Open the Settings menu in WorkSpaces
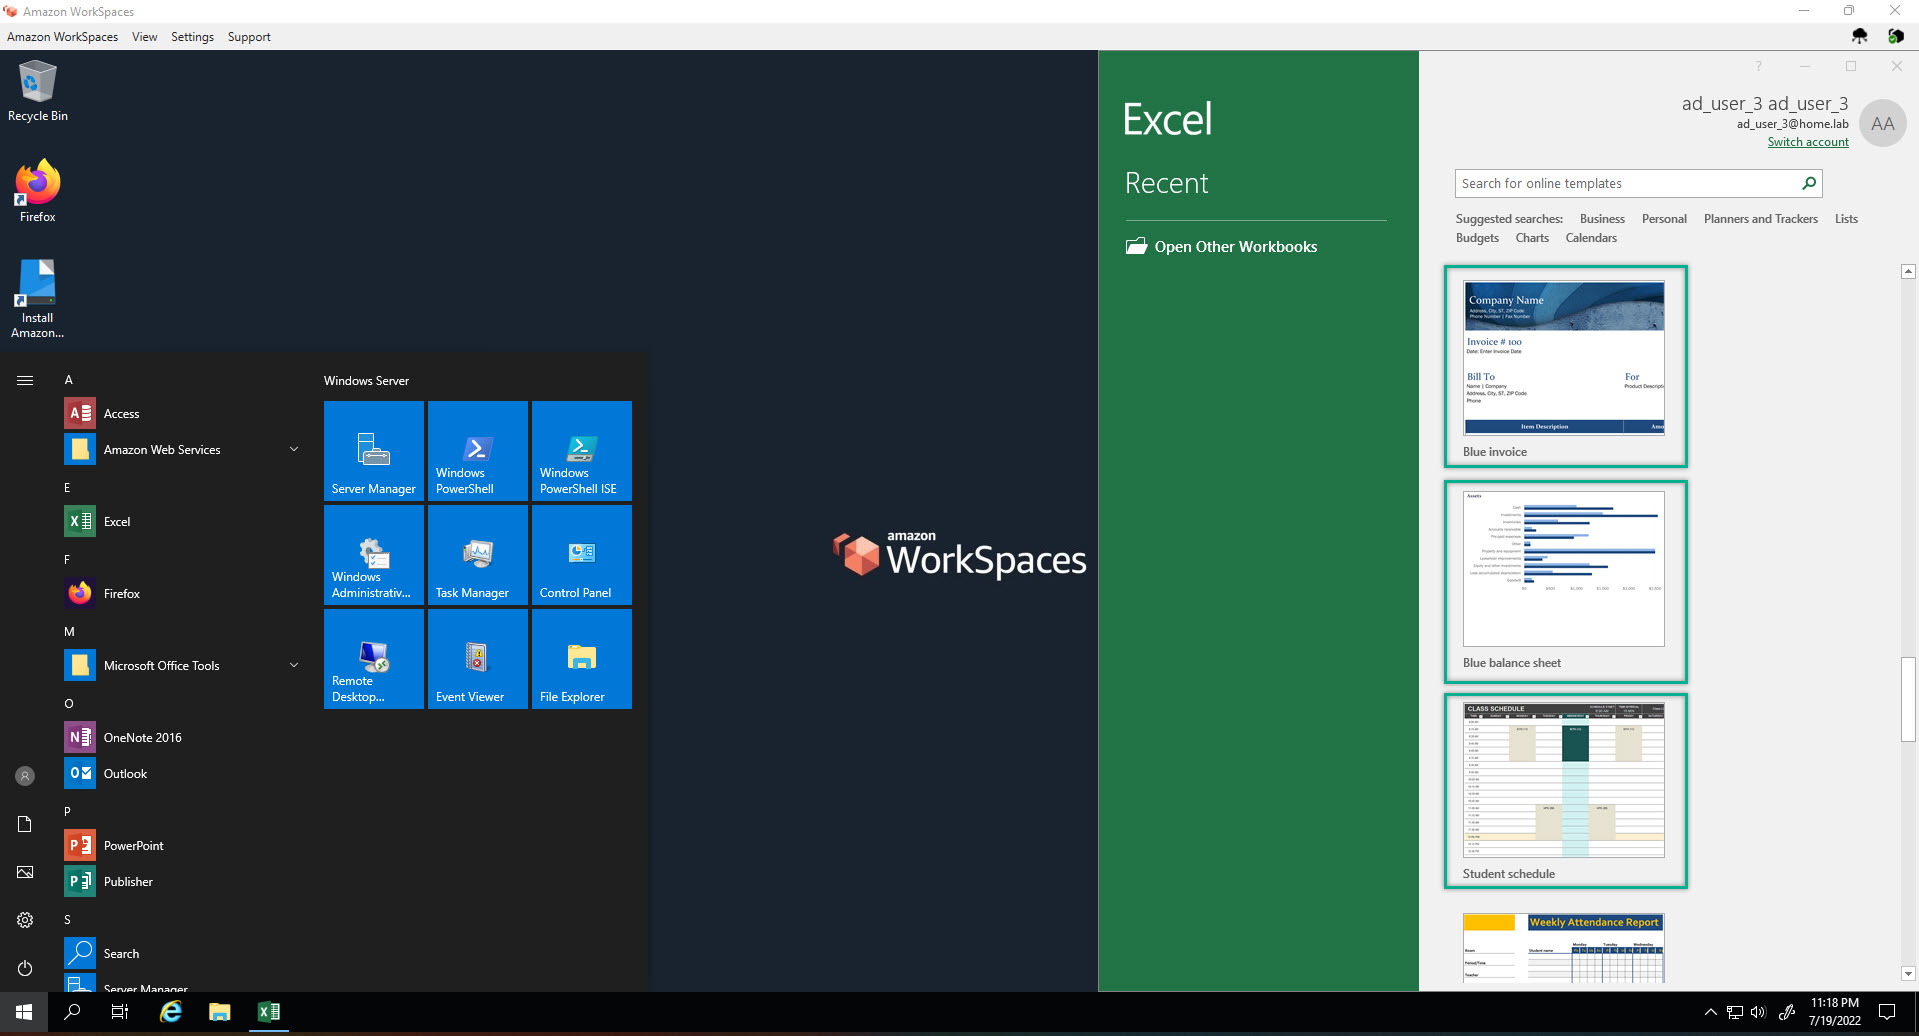 coord(192,37)
